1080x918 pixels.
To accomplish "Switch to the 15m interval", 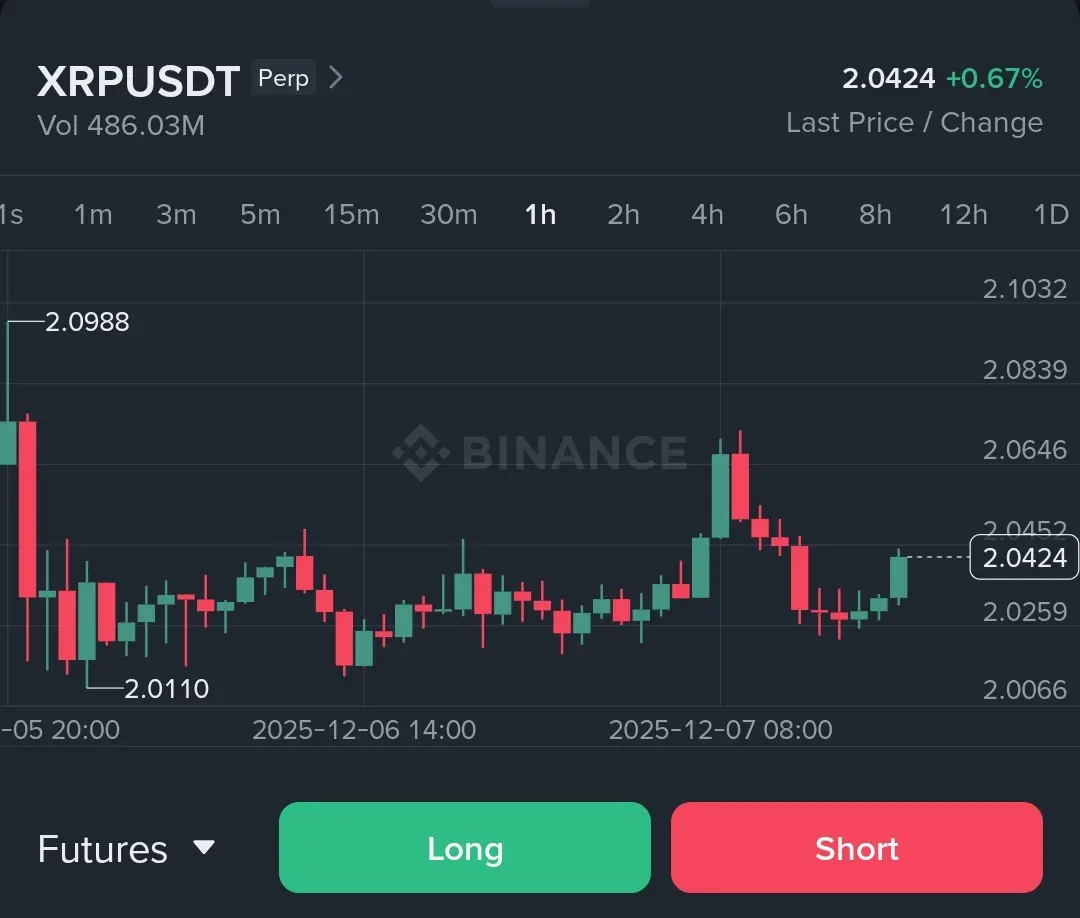I will [351, 214].
